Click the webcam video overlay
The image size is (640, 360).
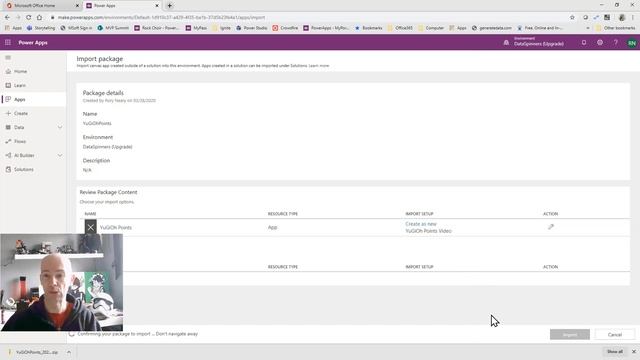tap(62, 282)
